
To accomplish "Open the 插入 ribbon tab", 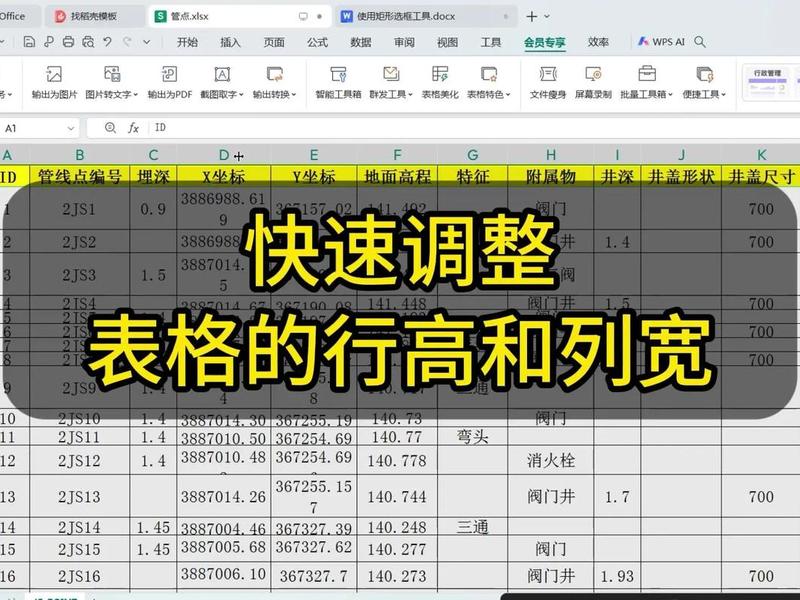I will pyautogui.click(x=230, y=42).
